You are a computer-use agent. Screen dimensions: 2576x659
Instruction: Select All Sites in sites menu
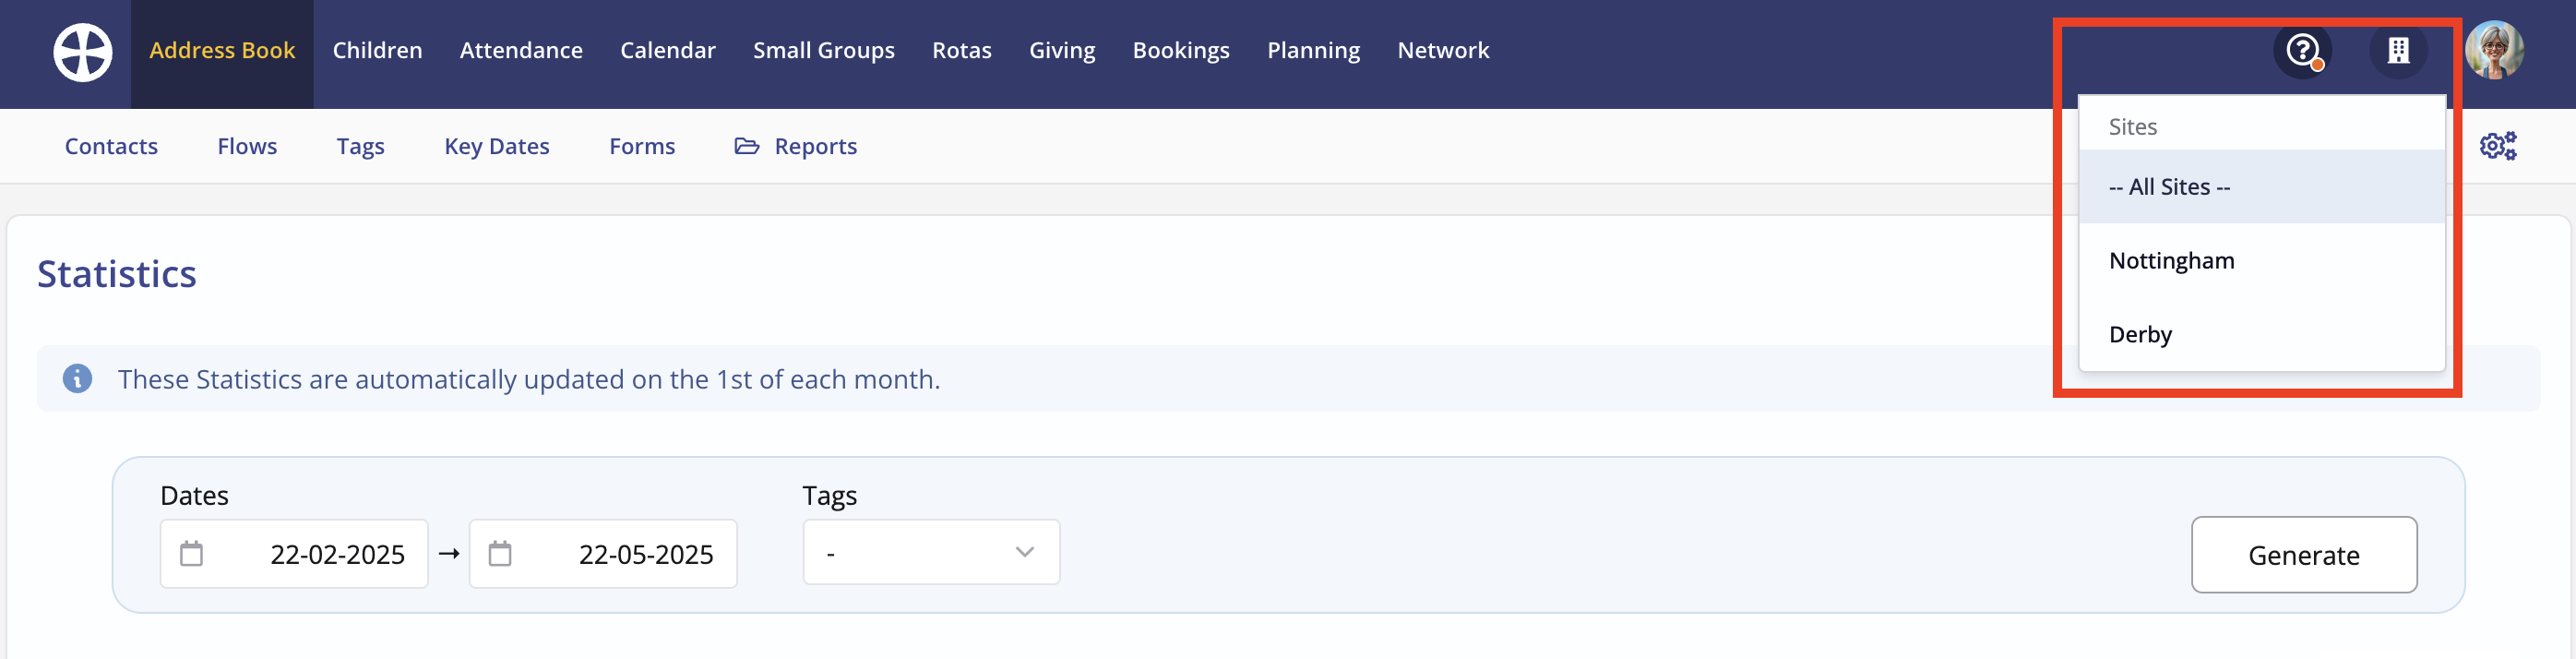pyautogui.click(x=2261, y=187)
